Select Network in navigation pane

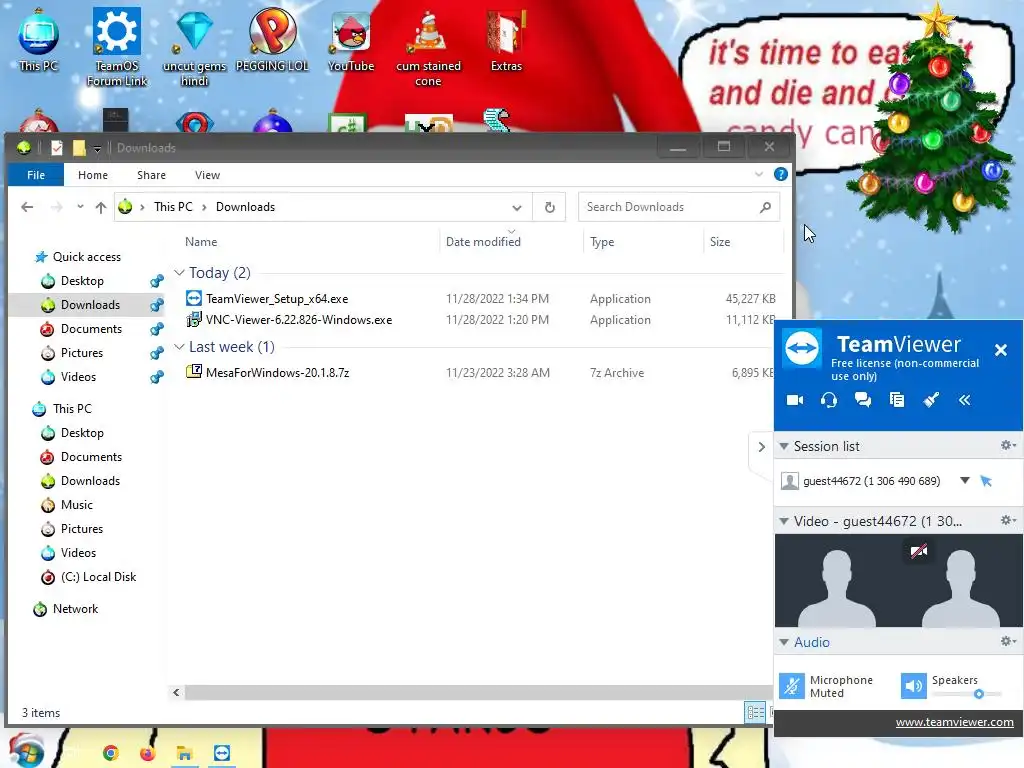75,609
